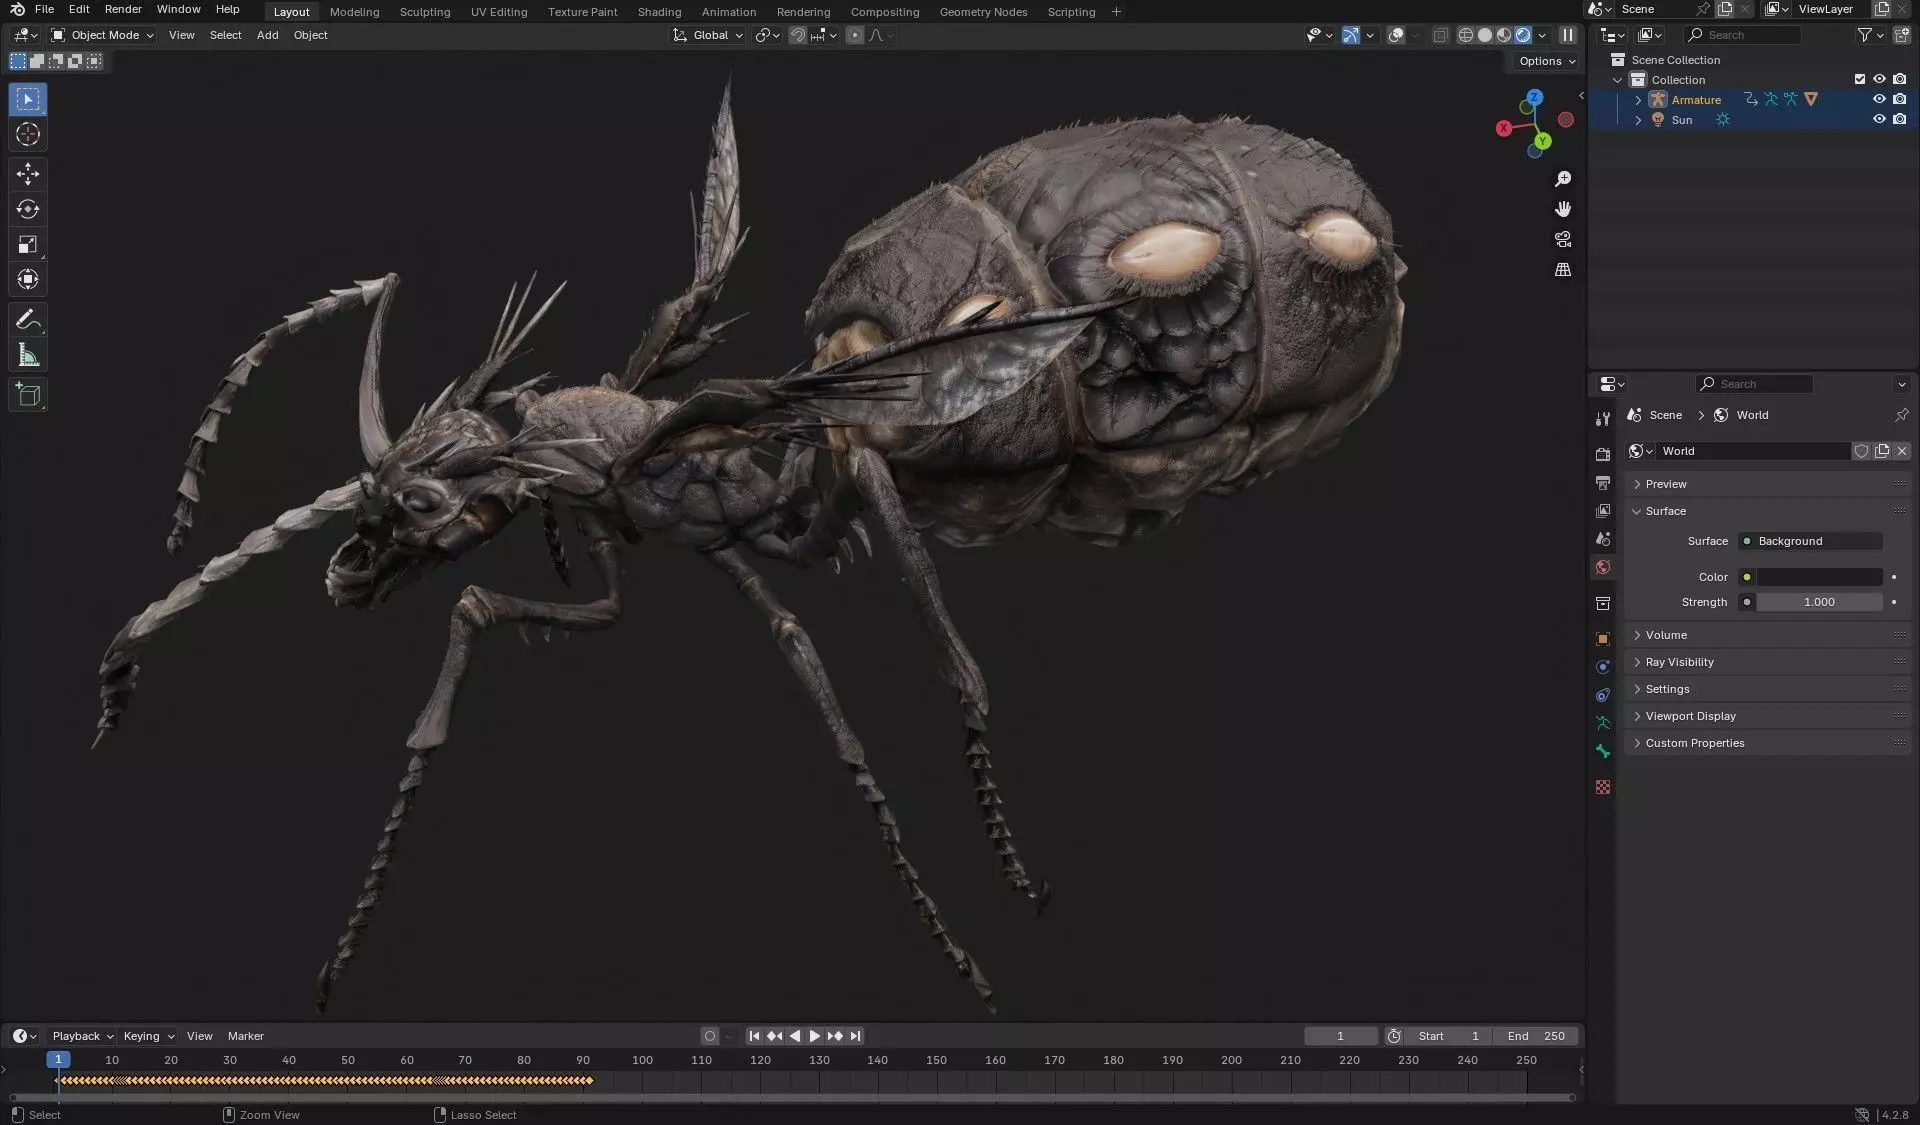Switch to the Shading workspace tab

click(659, 12)
